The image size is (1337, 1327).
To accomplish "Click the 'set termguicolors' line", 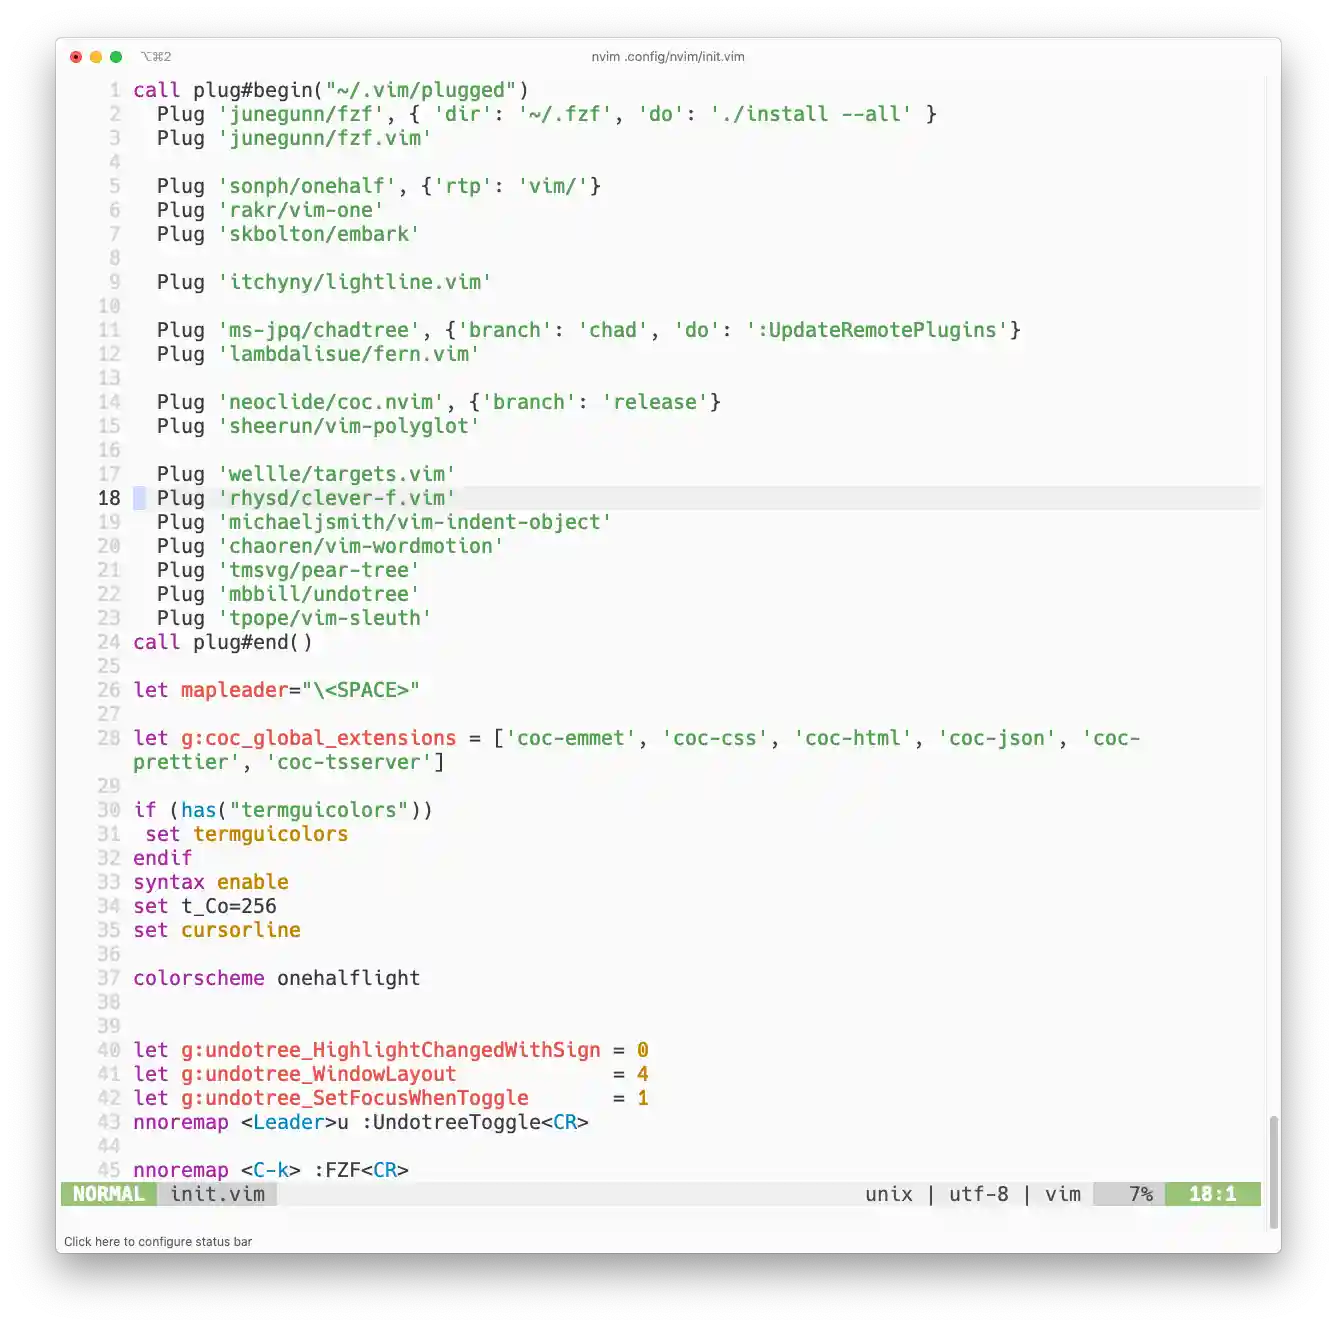I will click(247, 834).
